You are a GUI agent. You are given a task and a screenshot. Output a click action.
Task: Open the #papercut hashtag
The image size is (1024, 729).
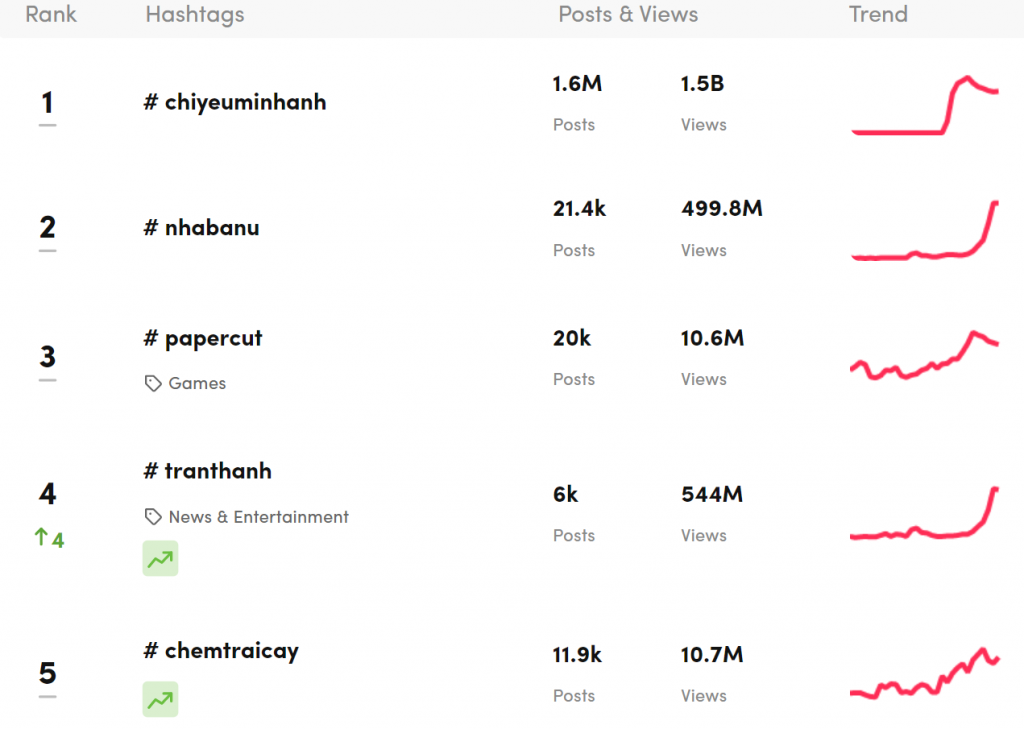203,338
